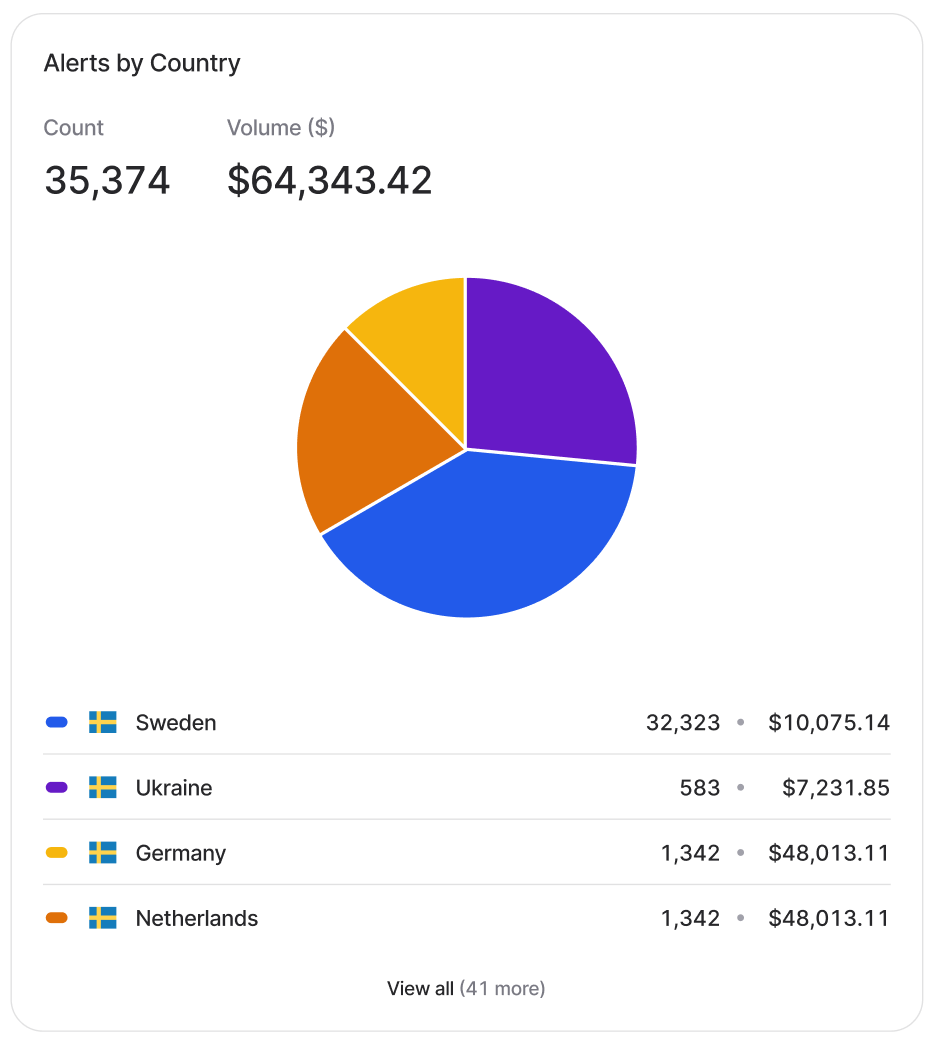Viewport: 935px width, 1044px height.
Task: Click Sweden's $10,075.14 volume amount
Action: pos(828,722)
